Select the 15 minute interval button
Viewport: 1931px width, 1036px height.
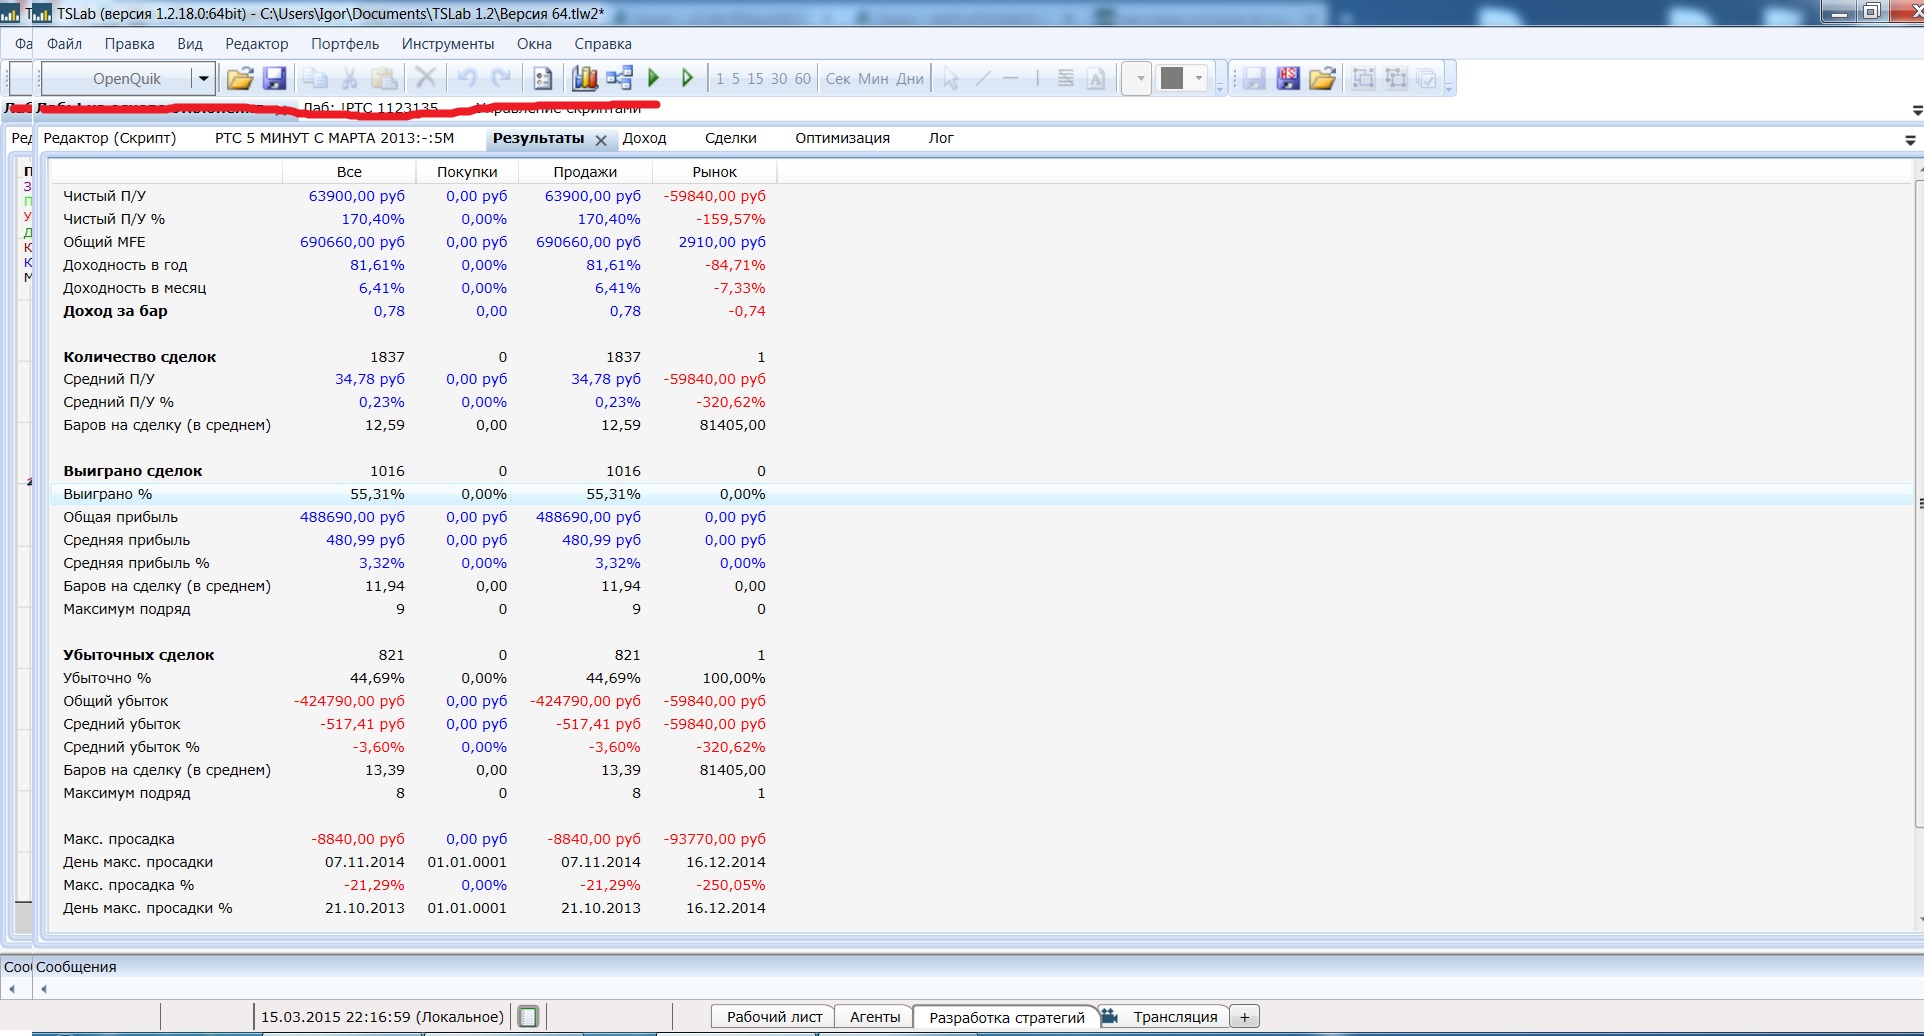pyautogui.click(x=755, y=79)
